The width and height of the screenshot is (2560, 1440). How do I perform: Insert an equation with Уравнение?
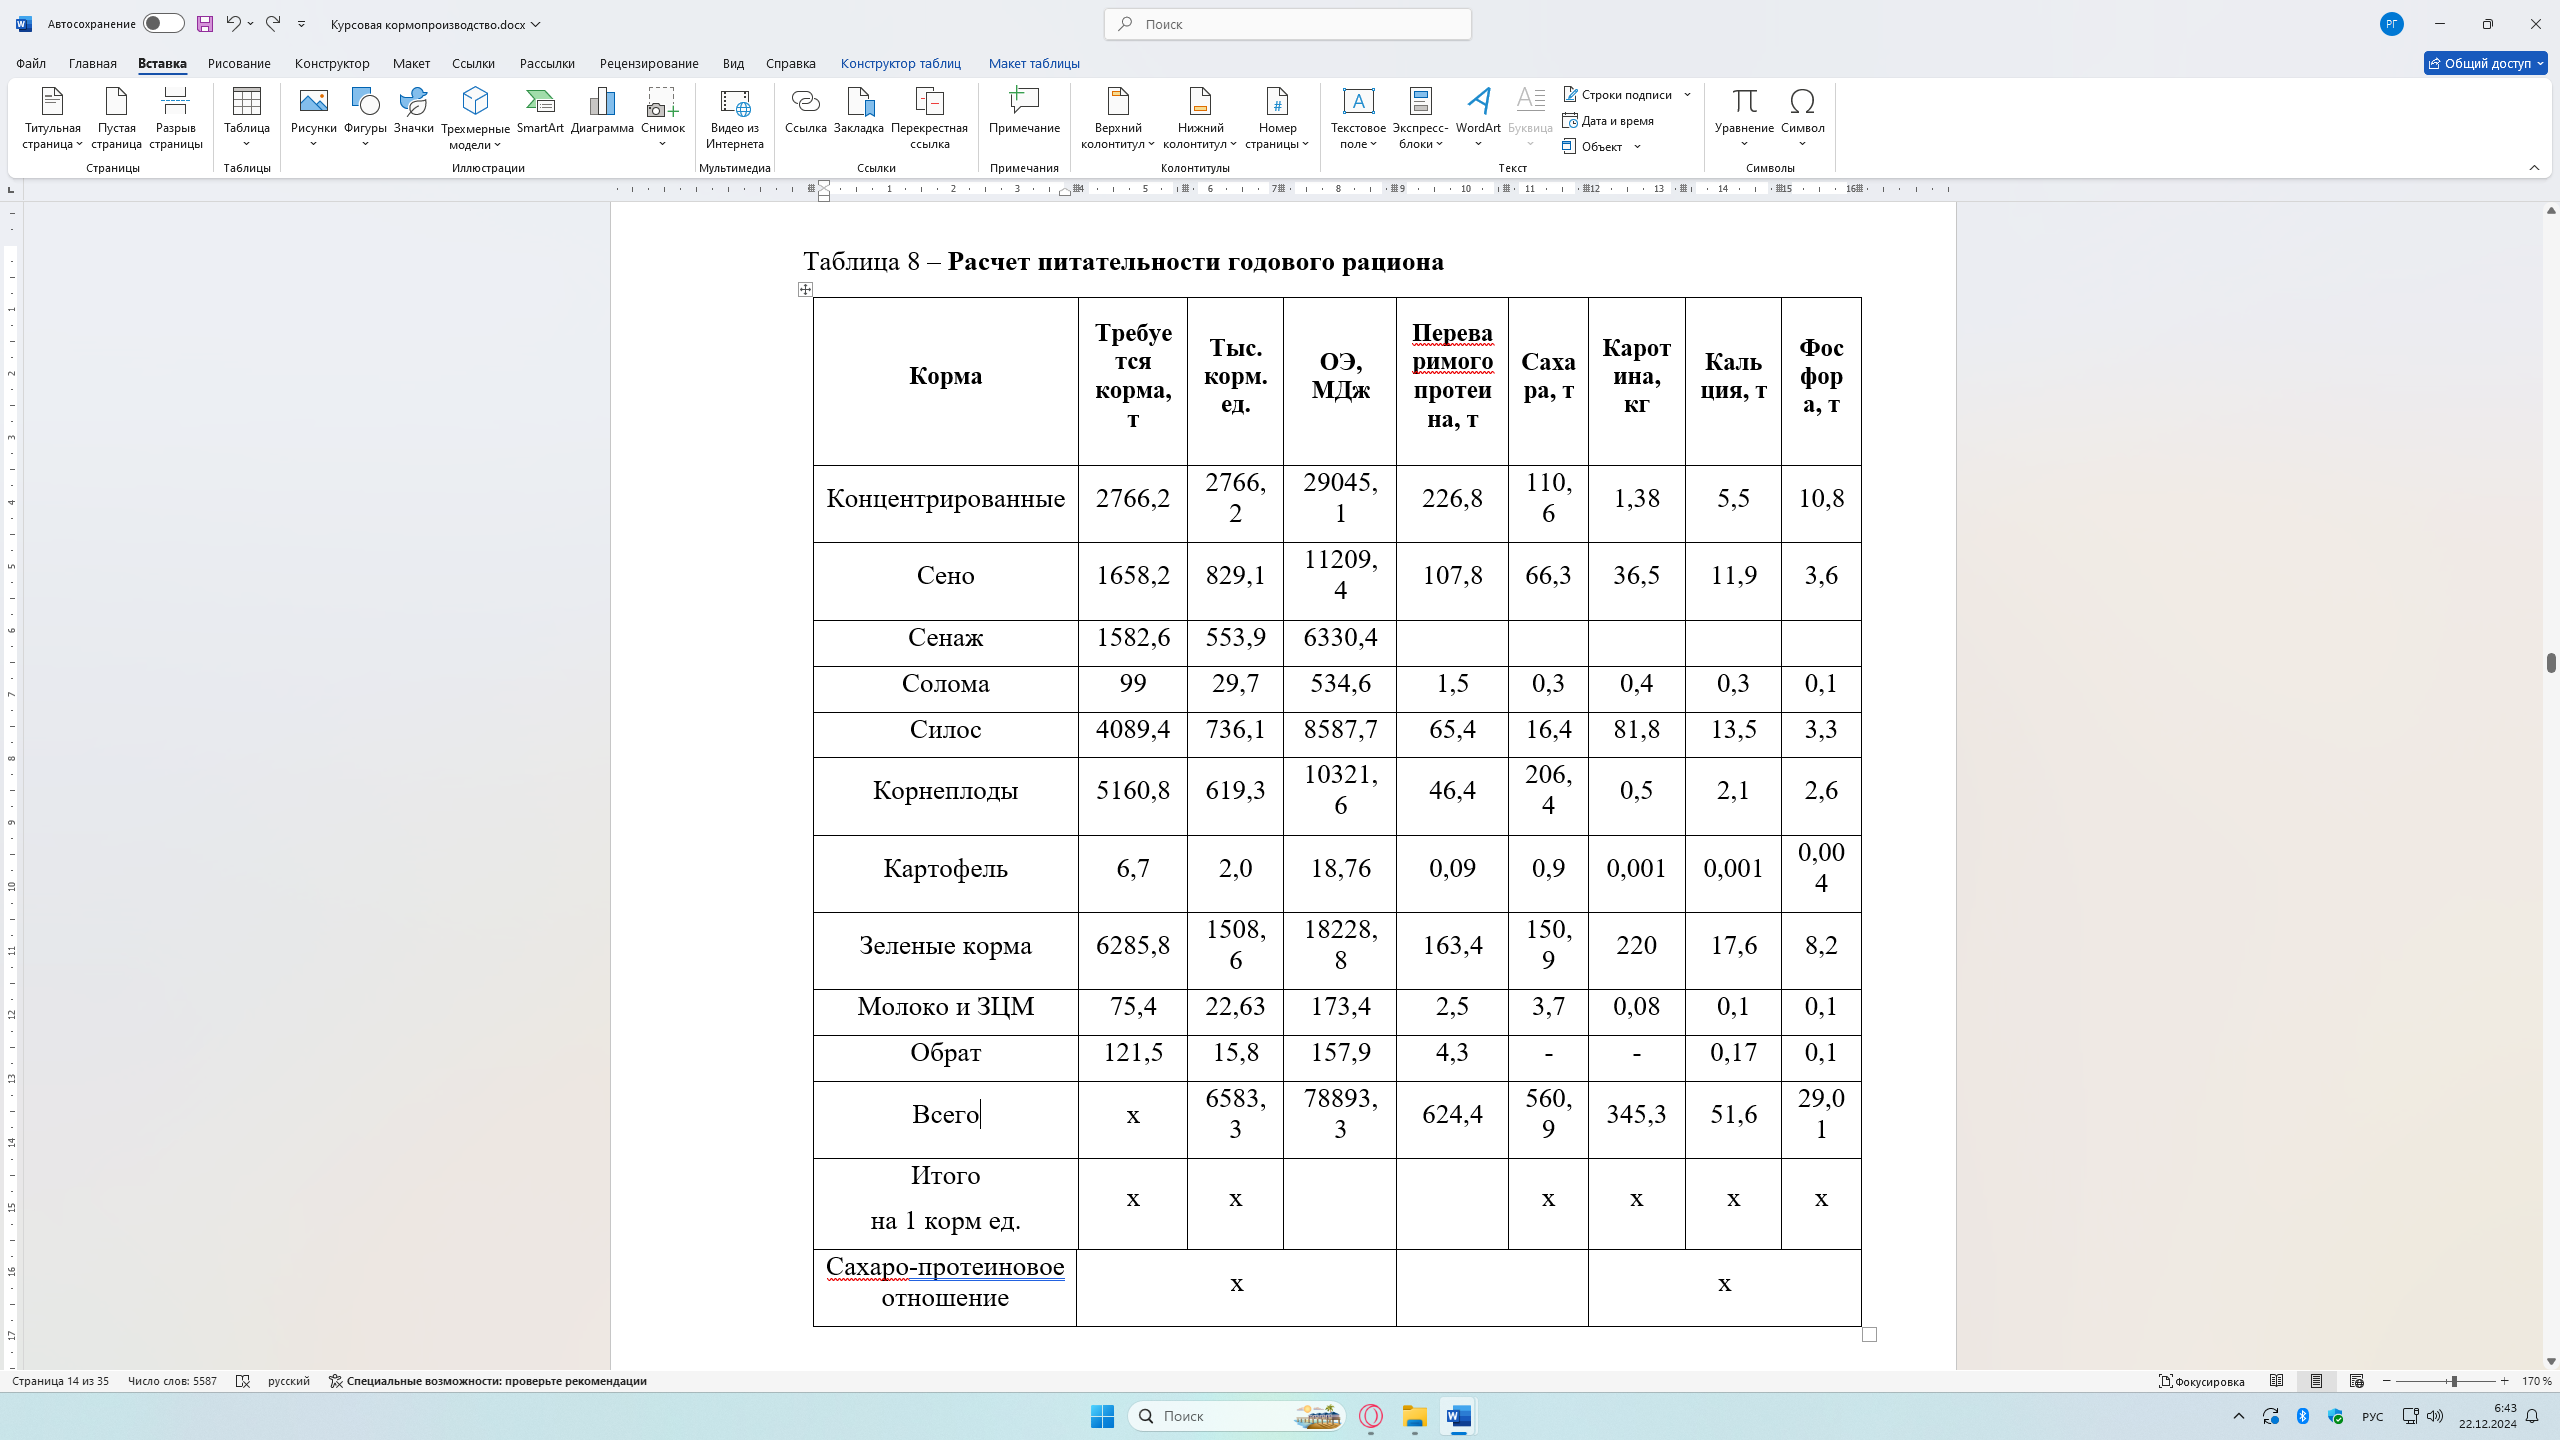[x=1744, y=118]
